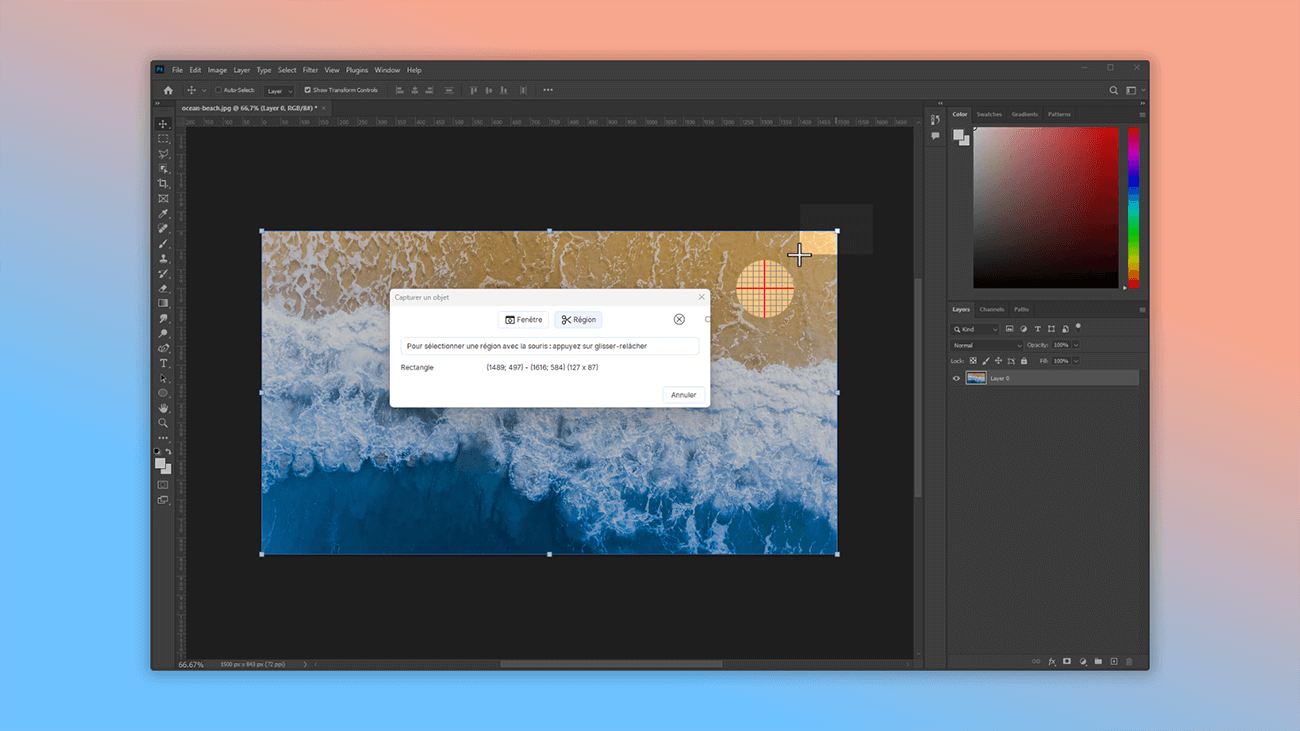The image size is (1300, 731).
Task: Open the Filter menu
Action: pos(310,69)
